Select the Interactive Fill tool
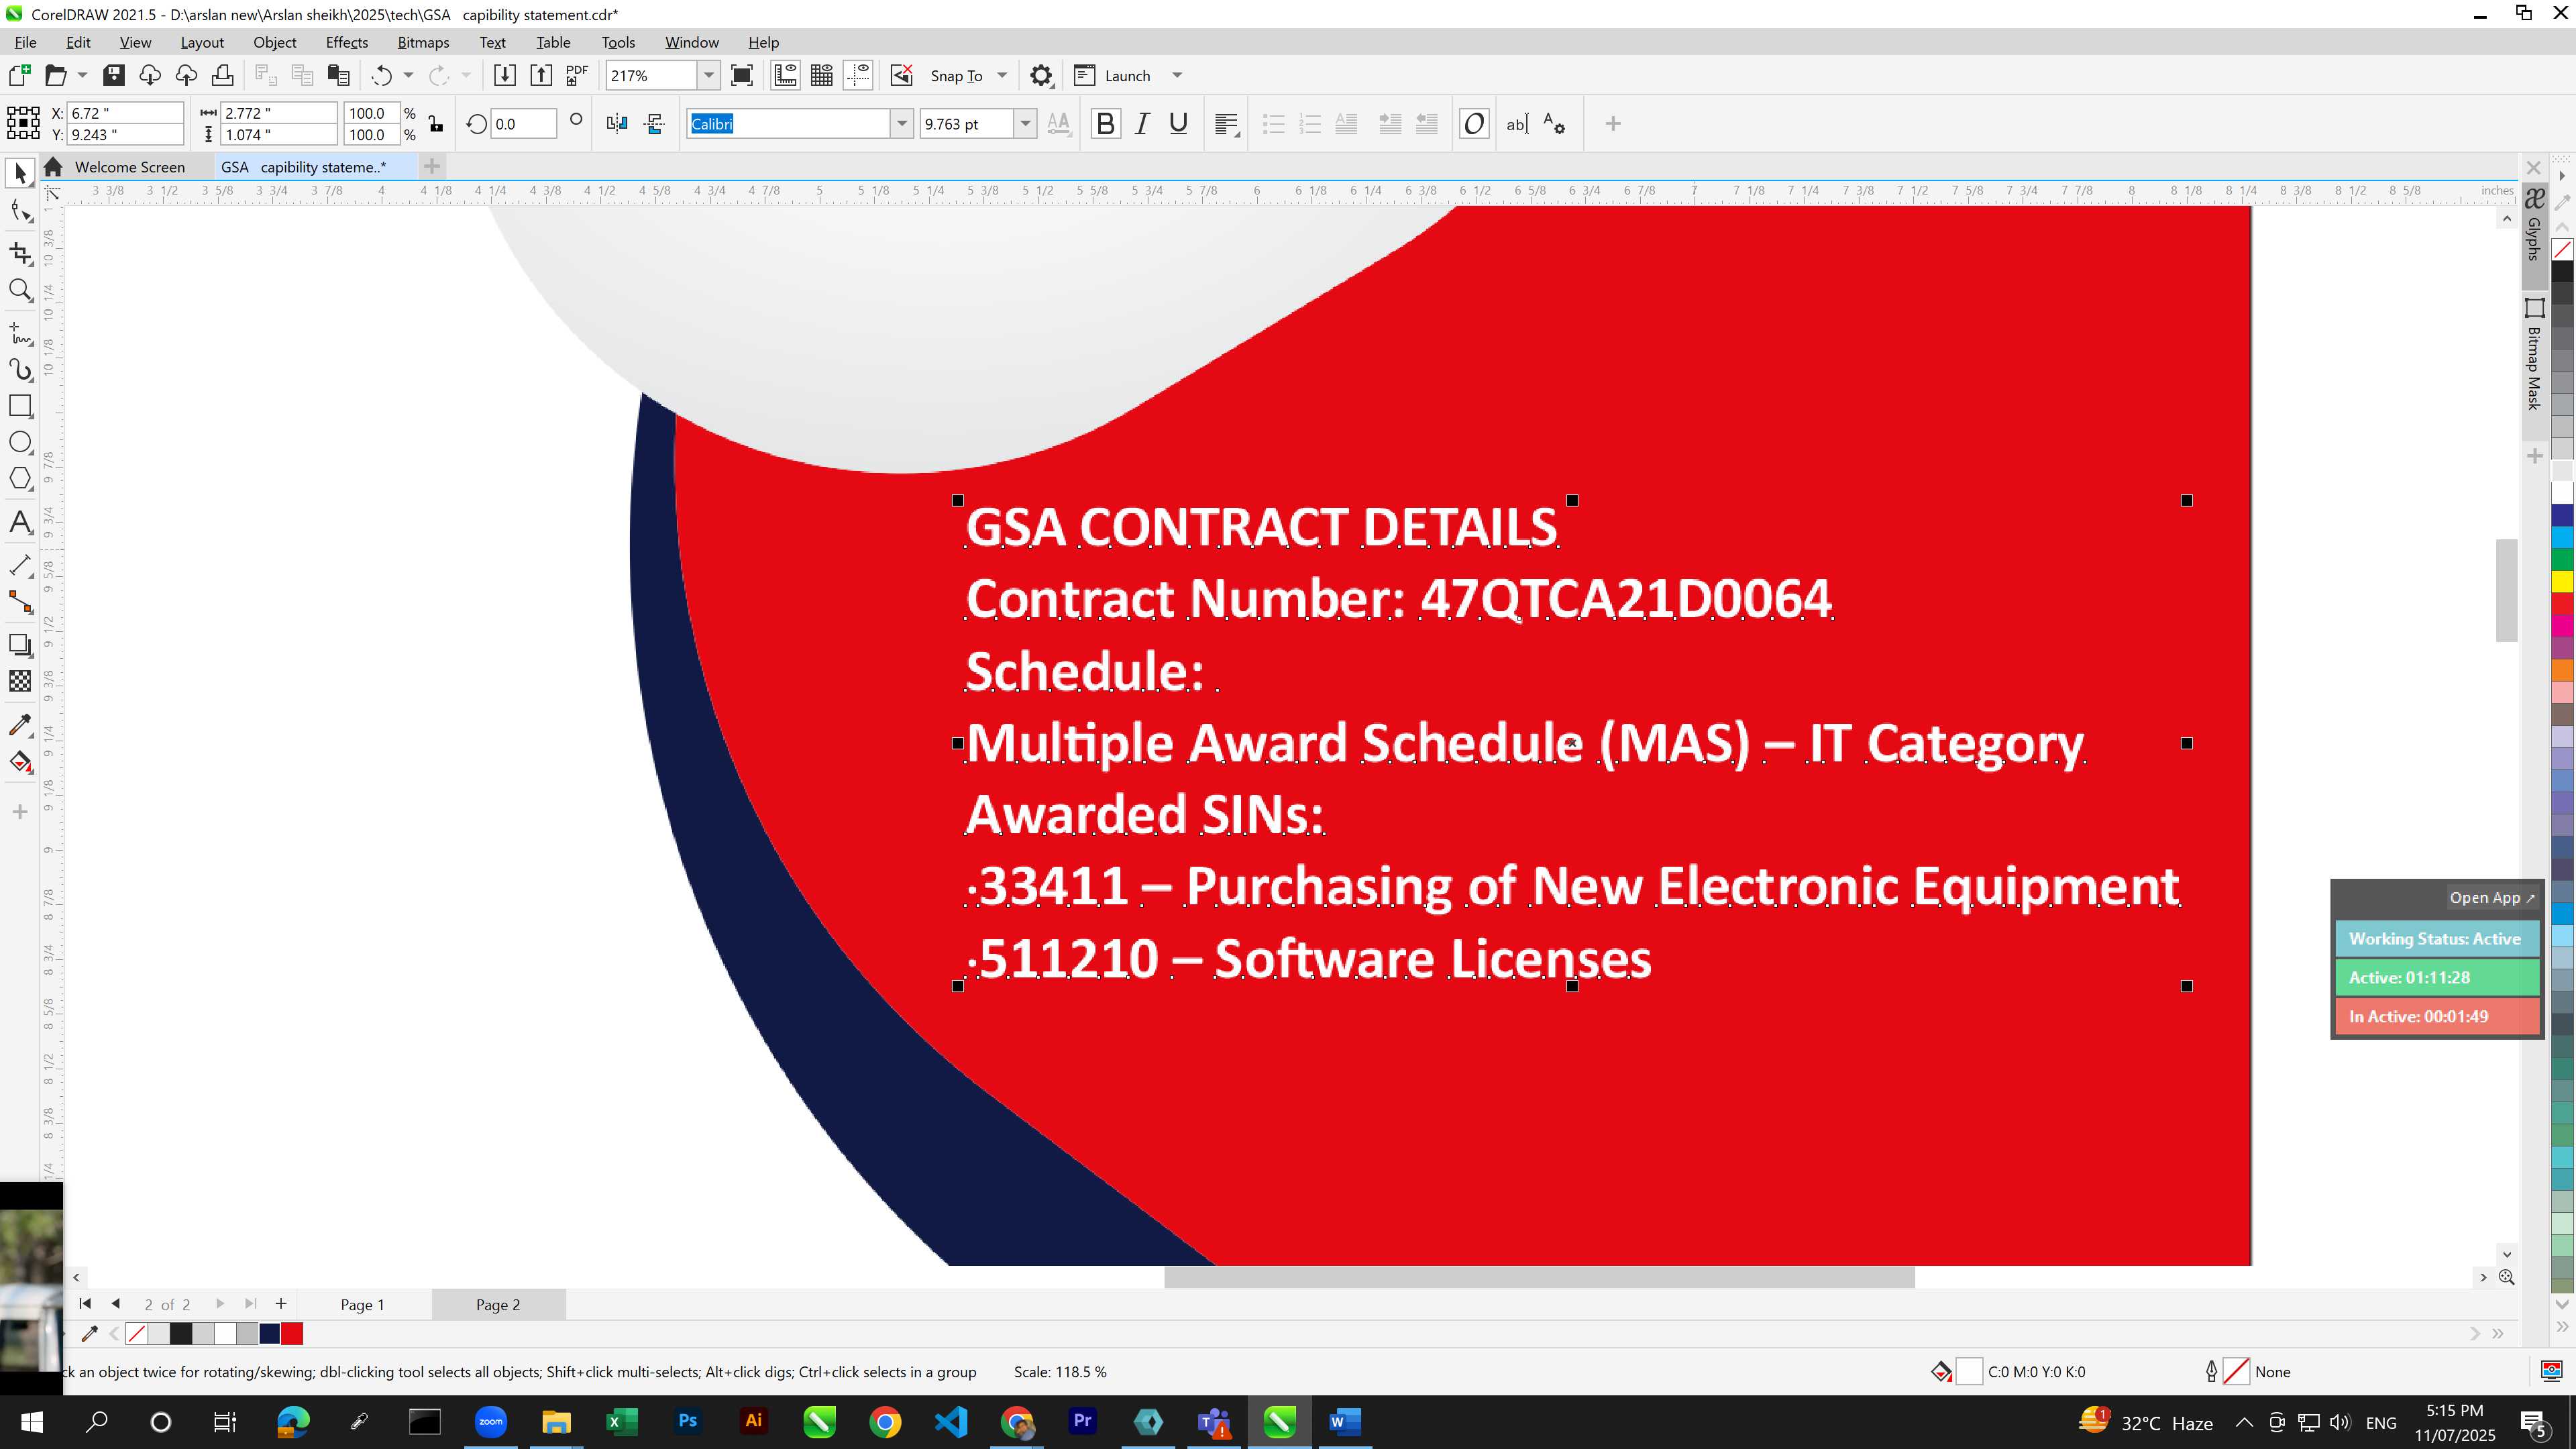 tap(20, 763)
